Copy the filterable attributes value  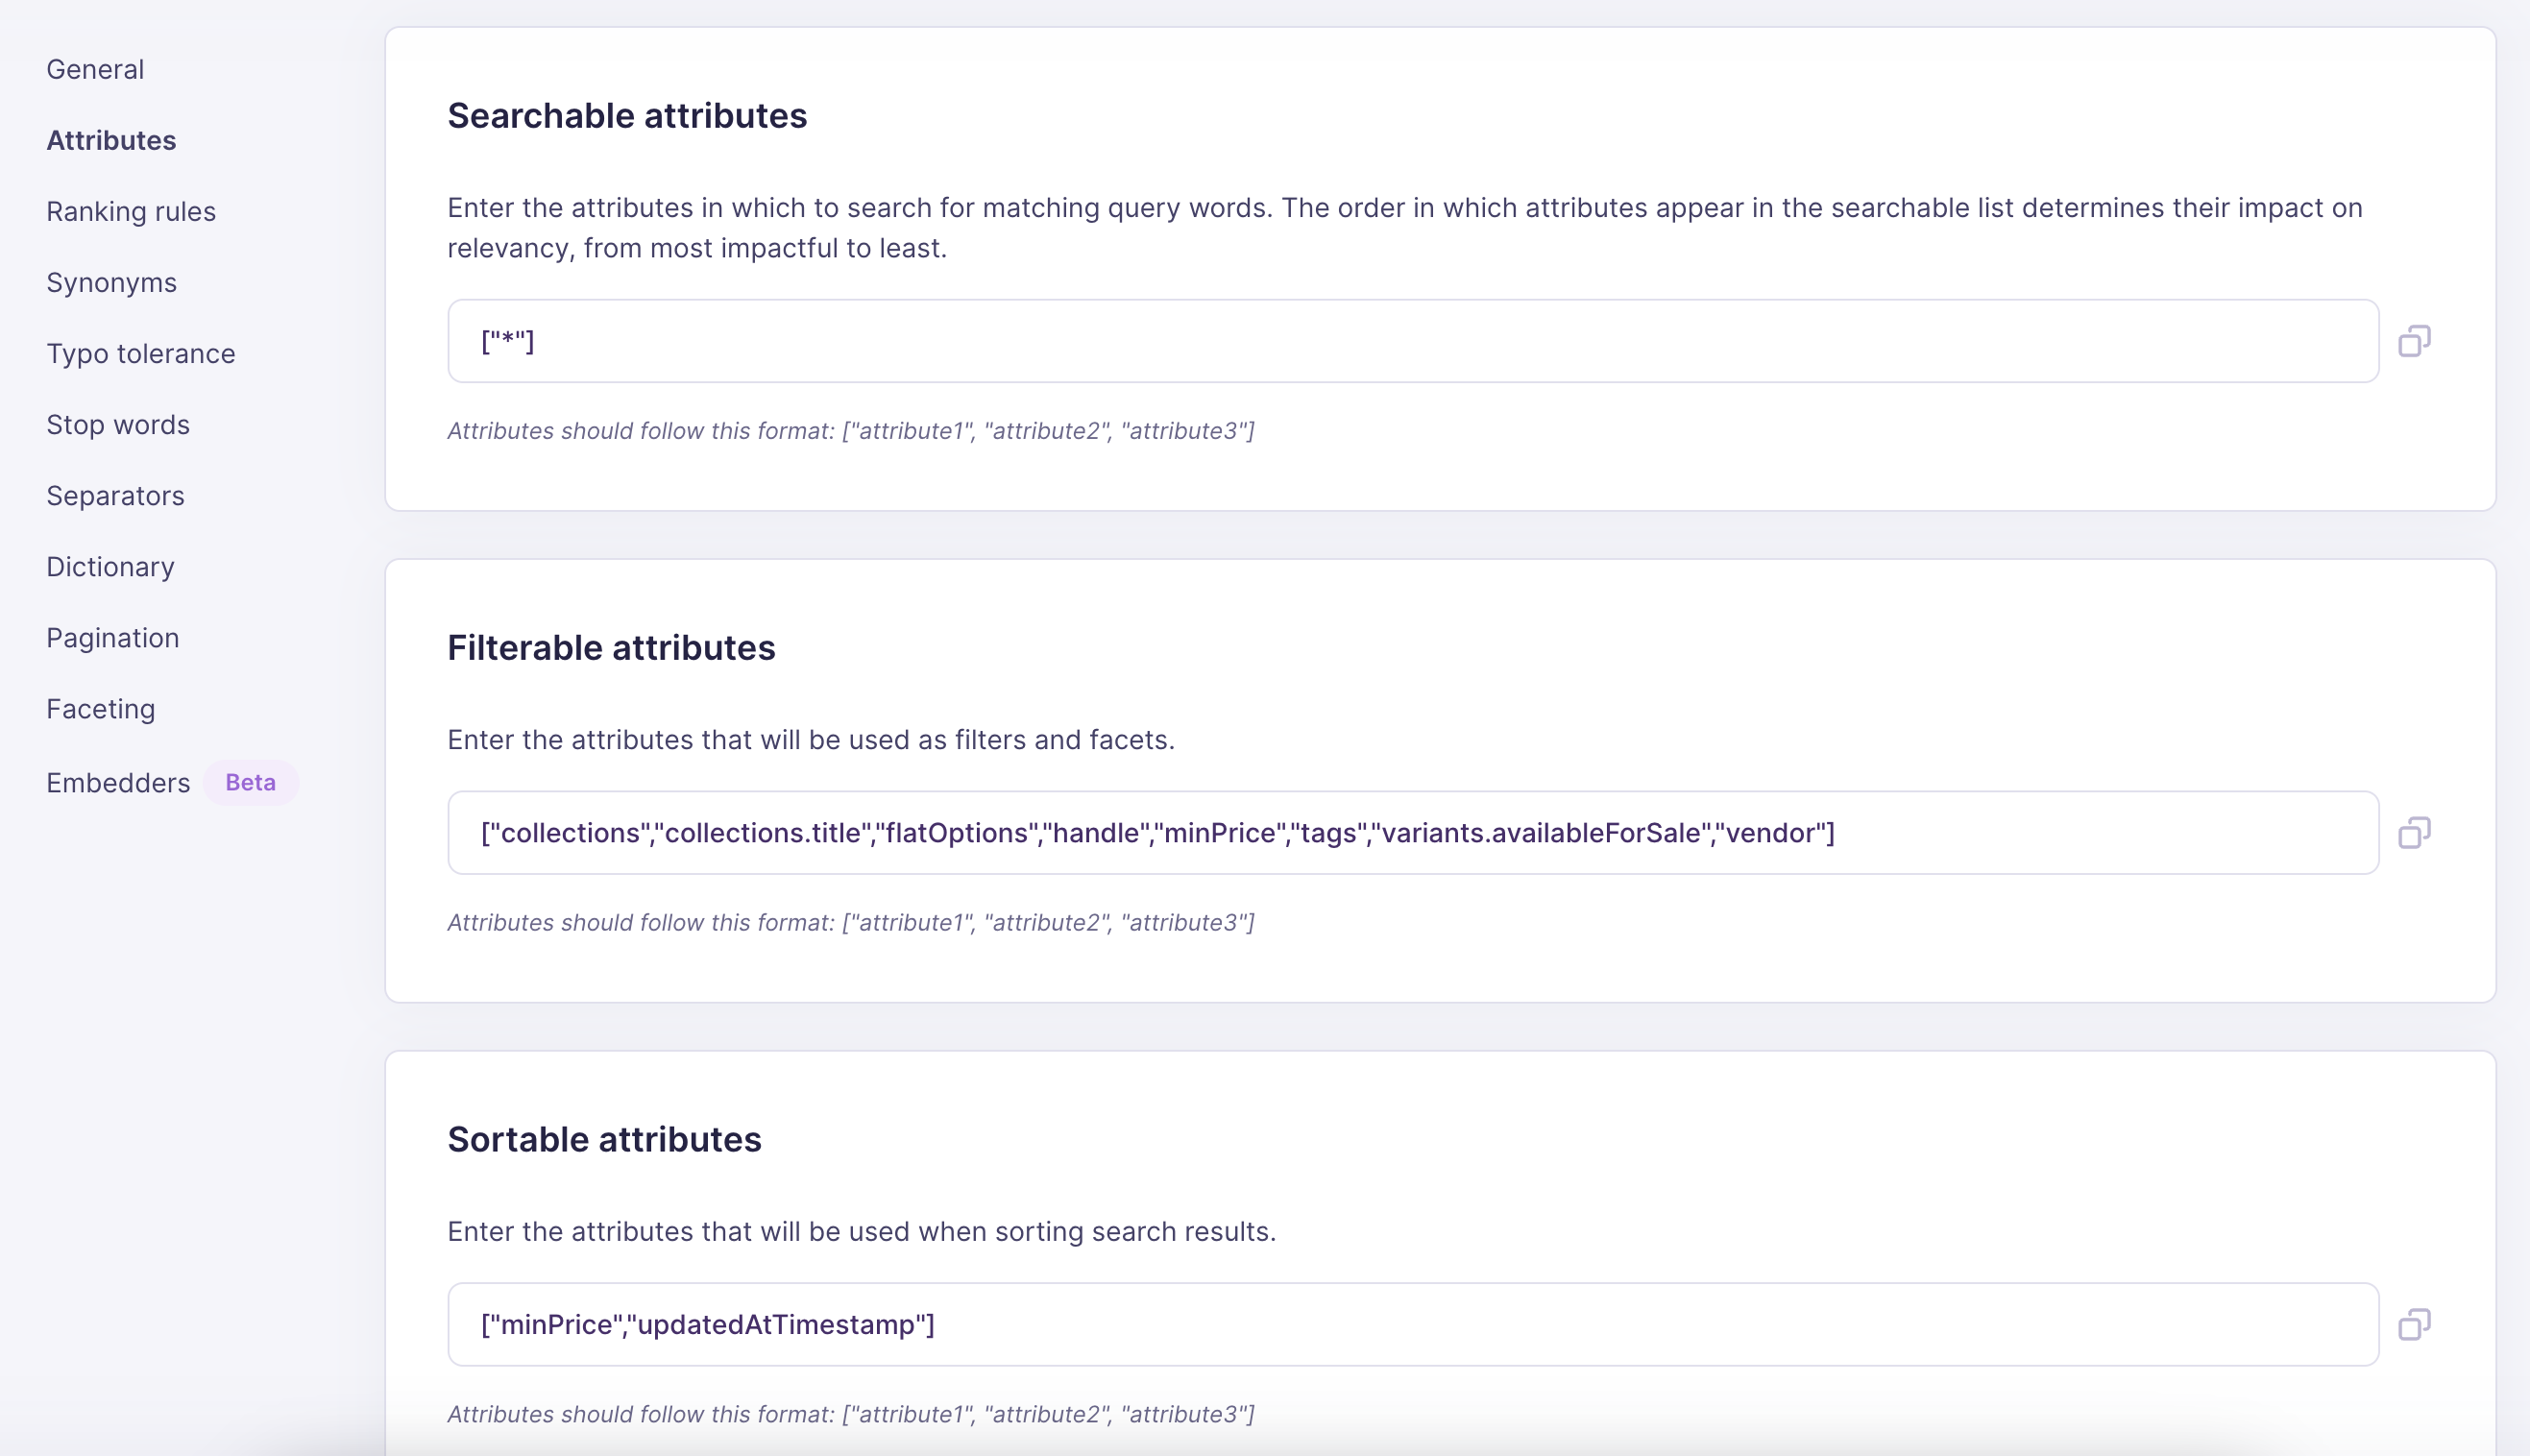point(2415,831)
